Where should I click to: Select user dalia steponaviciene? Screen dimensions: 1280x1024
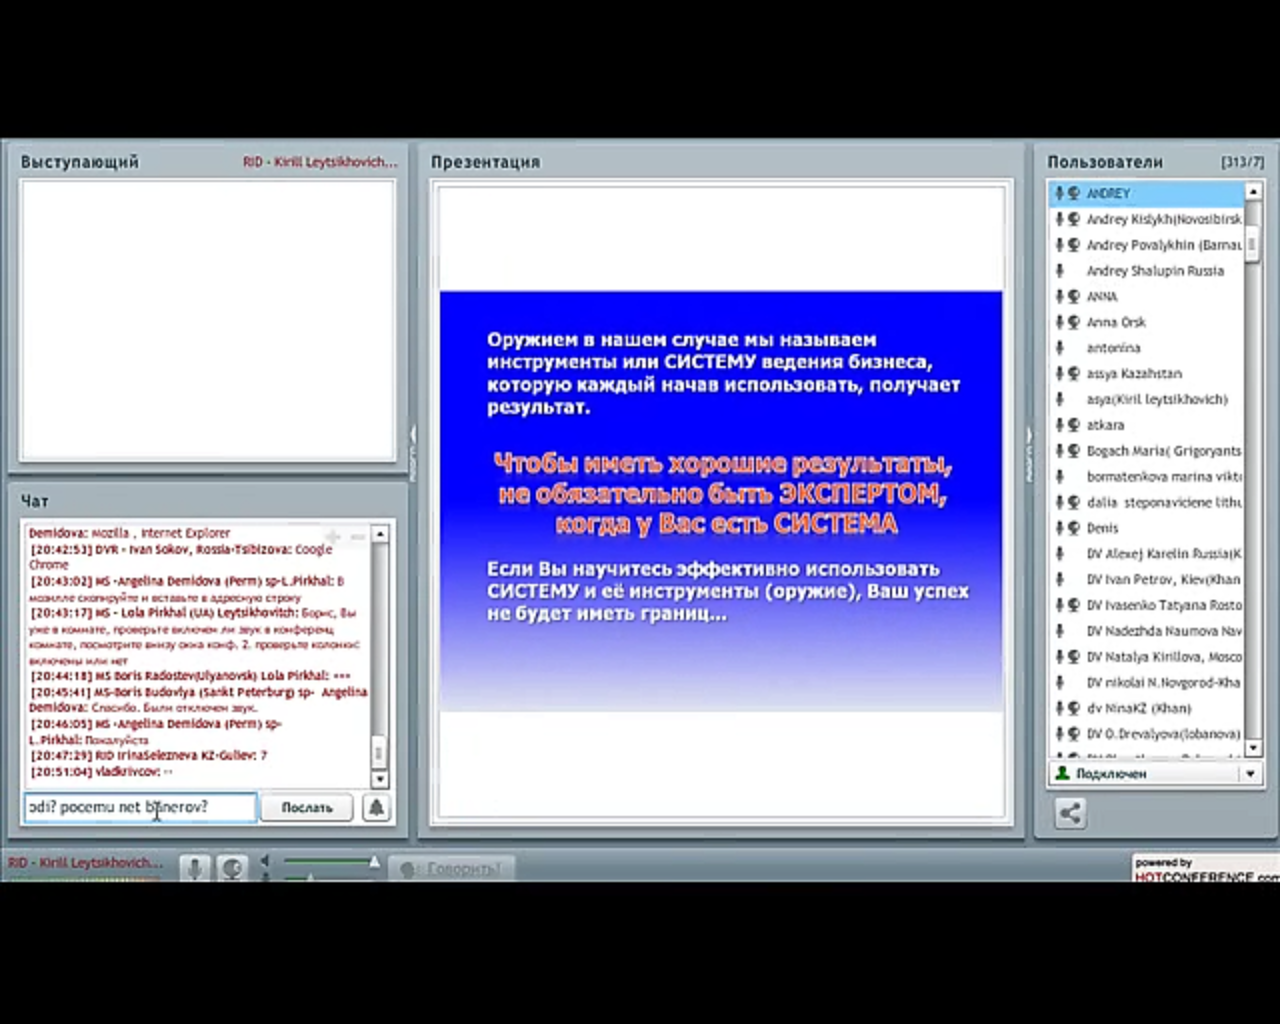tap(1146, 502)
